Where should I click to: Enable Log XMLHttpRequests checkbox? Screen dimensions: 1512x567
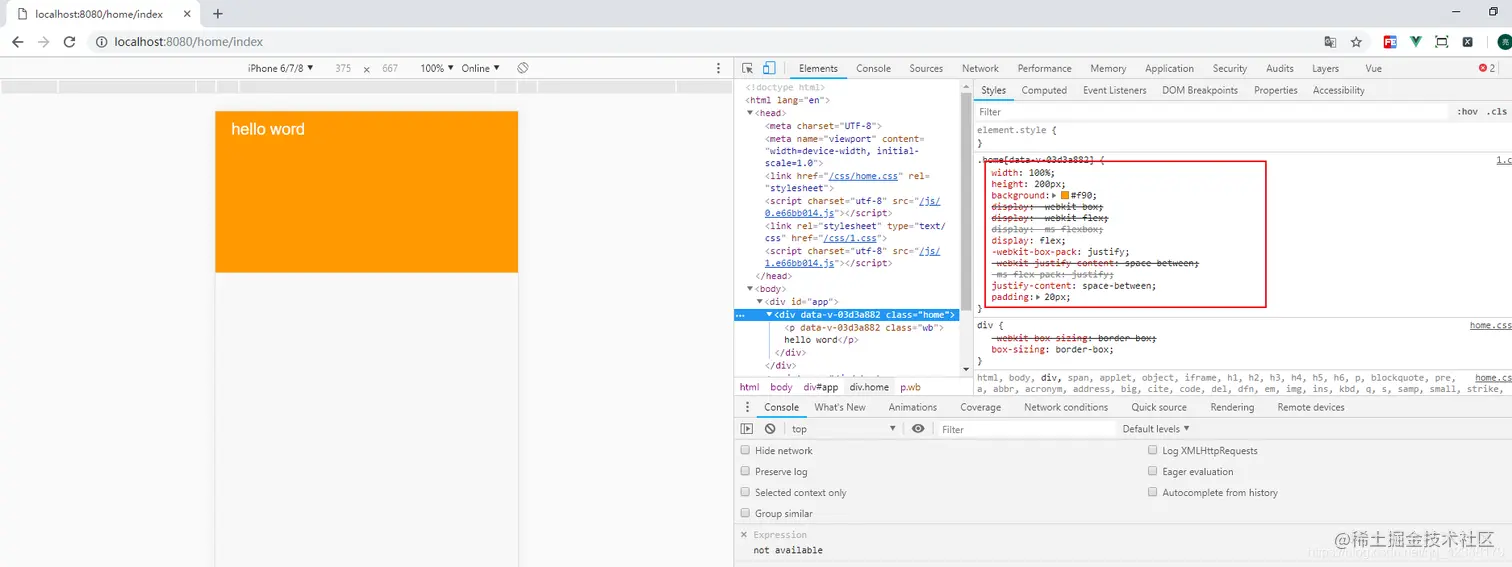pos(1152,450)
